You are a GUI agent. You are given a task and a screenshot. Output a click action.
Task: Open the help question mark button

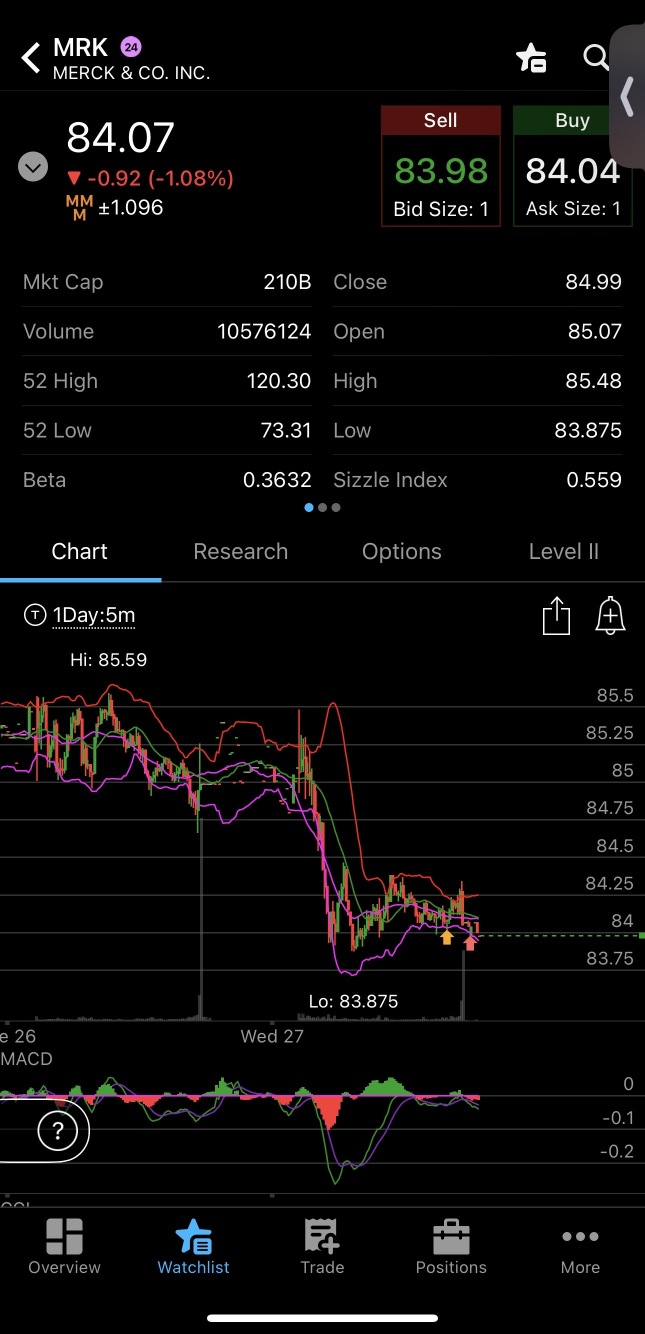58,1131
